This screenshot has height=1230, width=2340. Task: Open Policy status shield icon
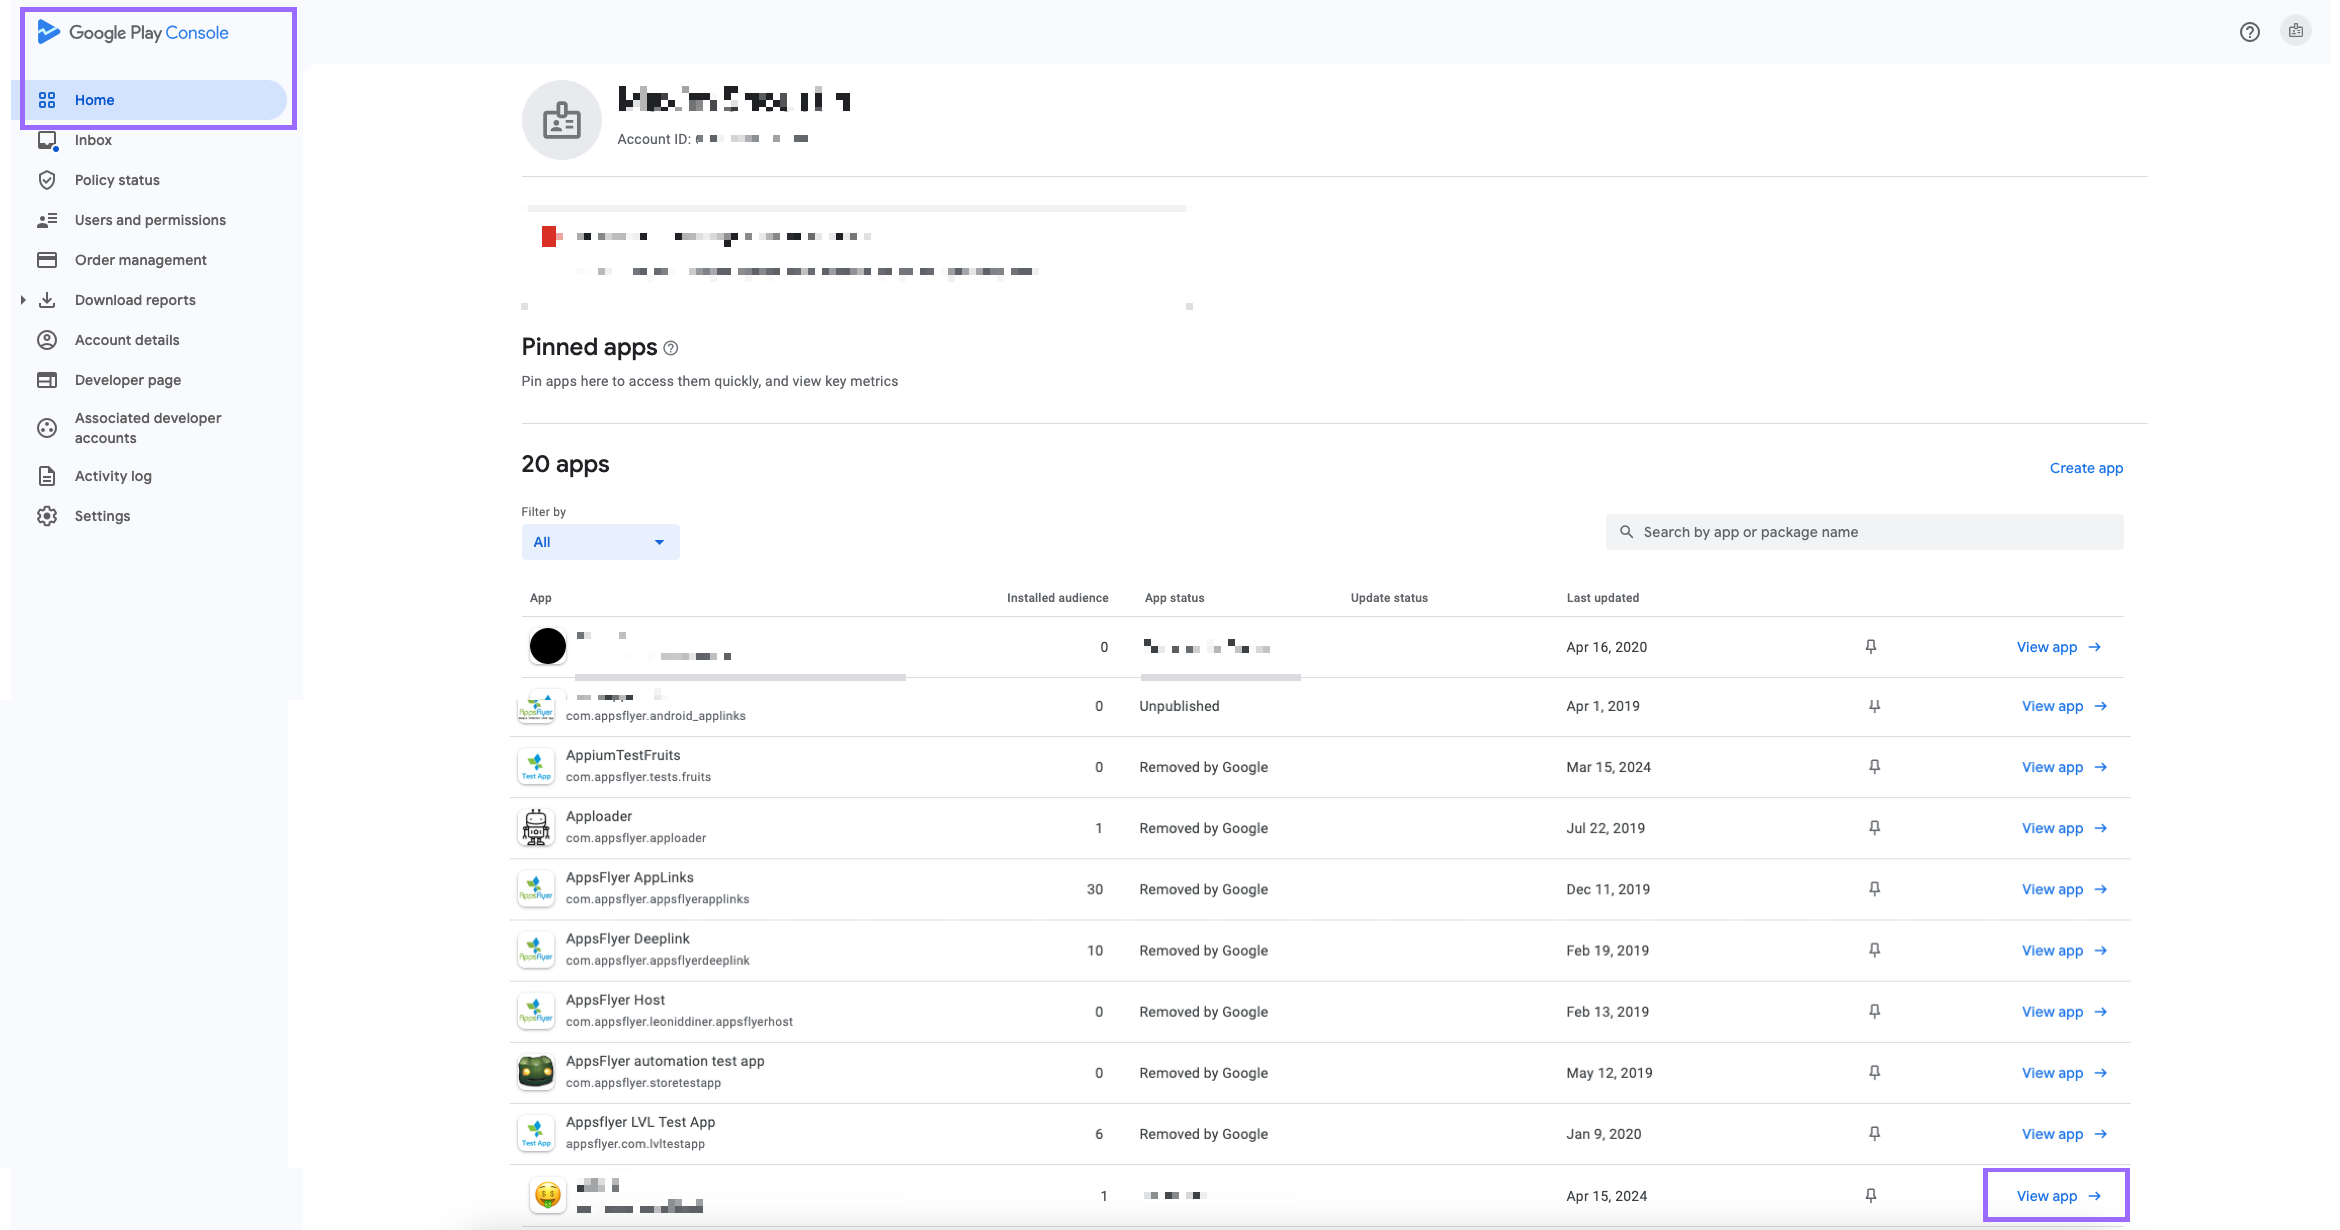click(47, 180)
